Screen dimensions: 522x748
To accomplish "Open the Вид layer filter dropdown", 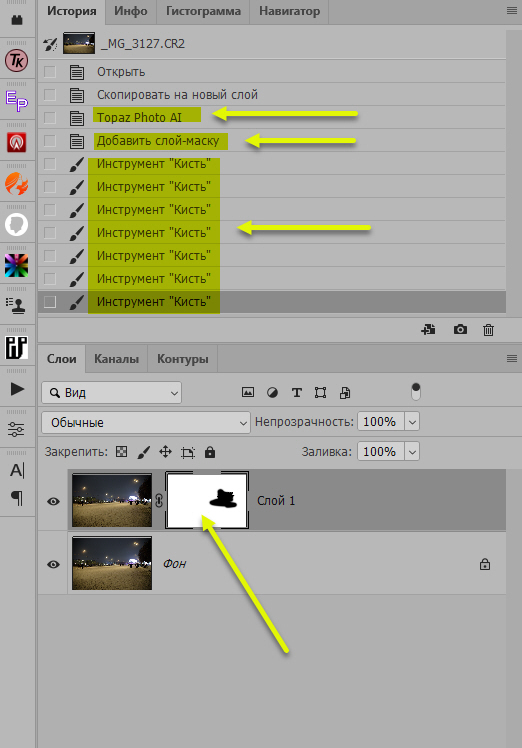I will [111, 393].
